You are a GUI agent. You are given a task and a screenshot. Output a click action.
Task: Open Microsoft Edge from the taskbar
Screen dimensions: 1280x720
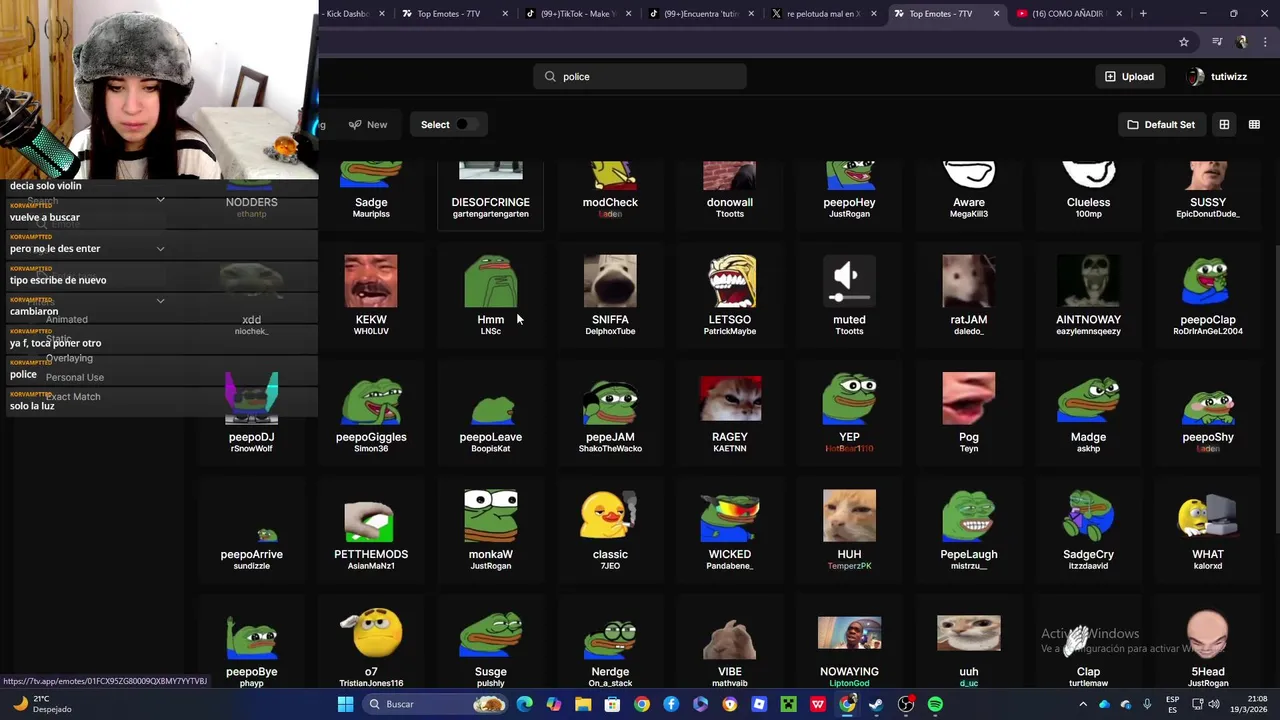524,704
